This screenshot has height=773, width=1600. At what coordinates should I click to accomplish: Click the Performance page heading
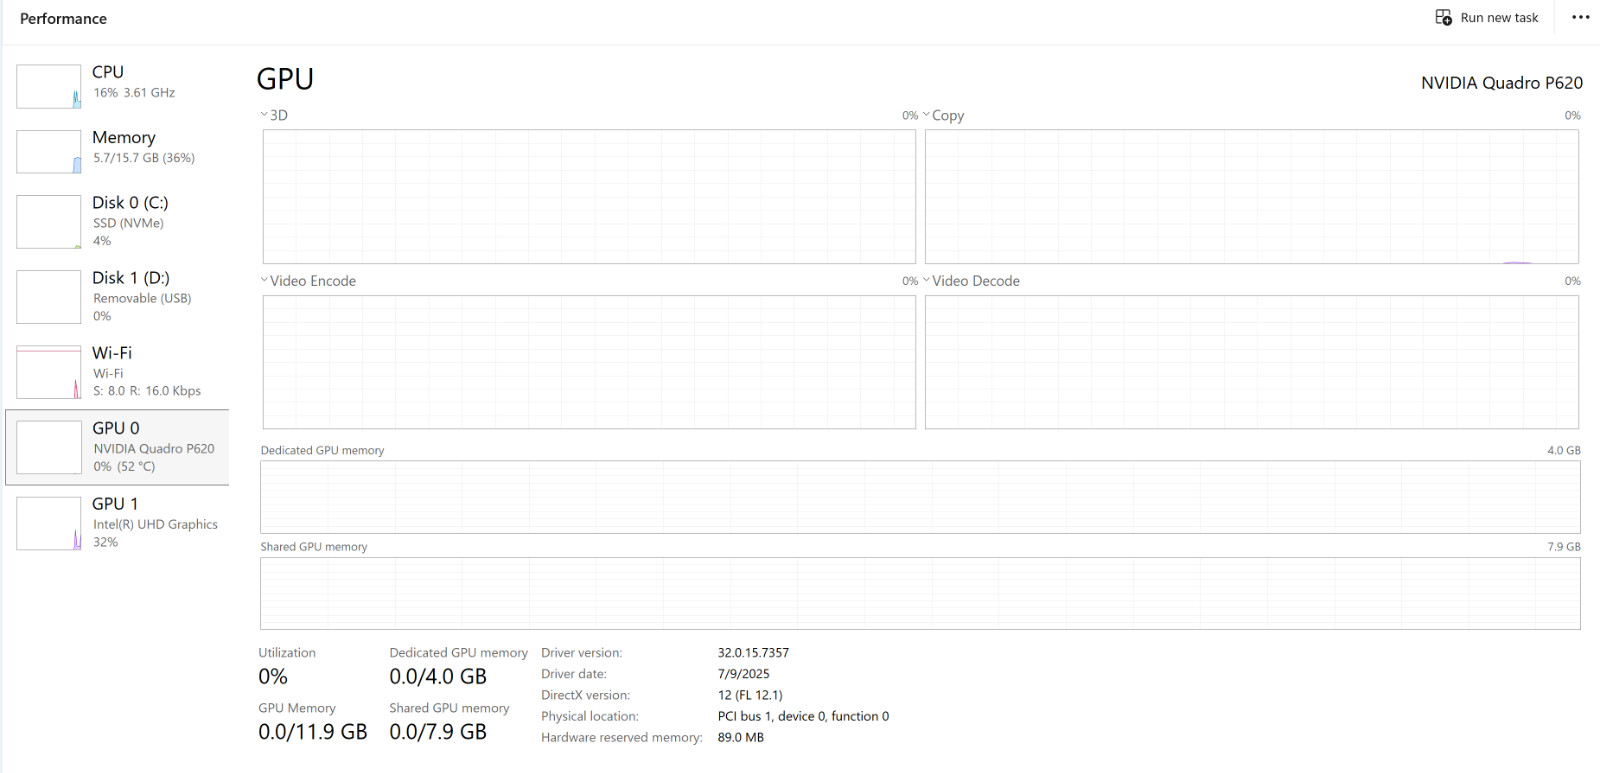pos(63,18)
